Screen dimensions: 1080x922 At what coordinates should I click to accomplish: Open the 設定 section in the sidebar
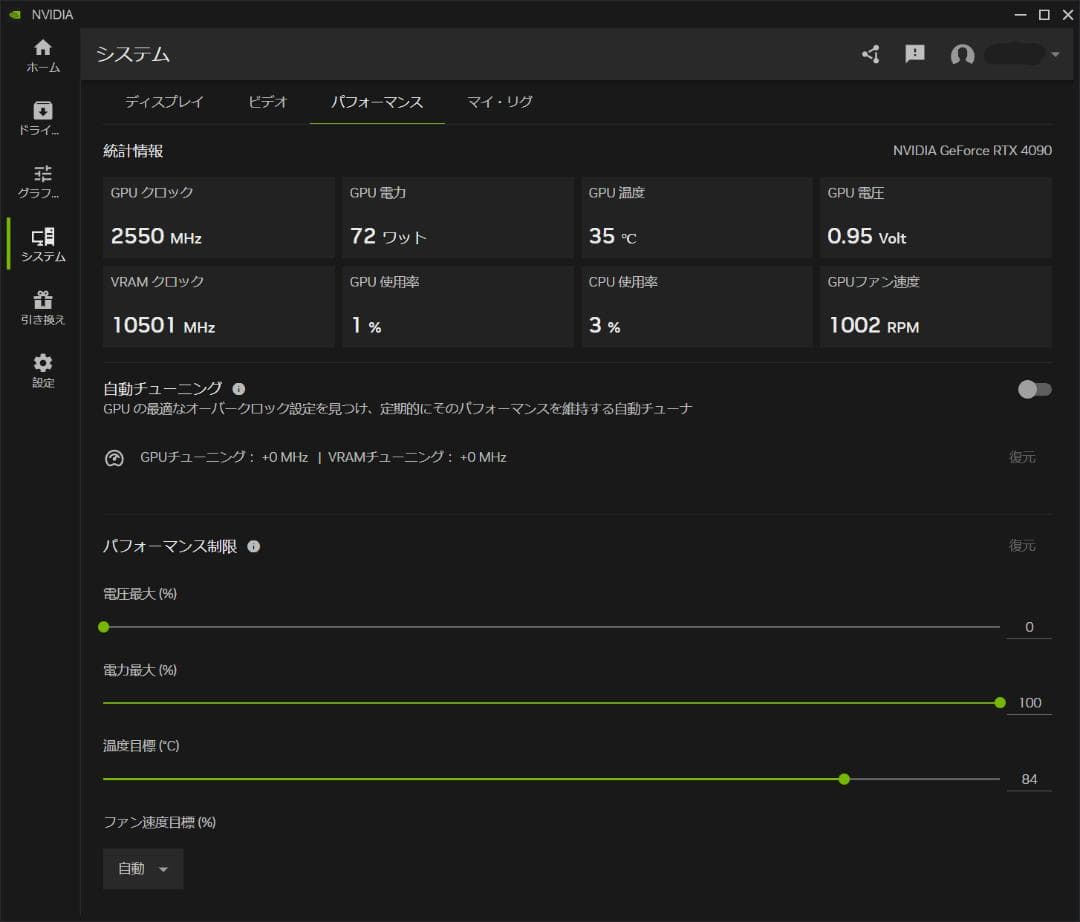pos(42,368)
